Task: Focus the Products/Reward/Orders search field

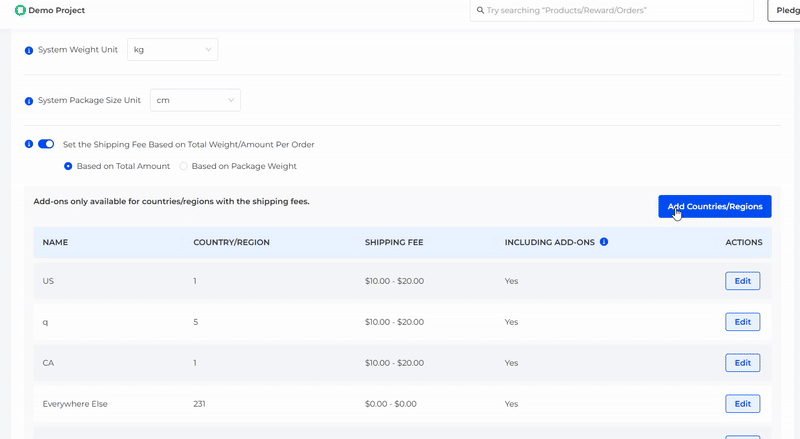Action: [x=615, y=10]
